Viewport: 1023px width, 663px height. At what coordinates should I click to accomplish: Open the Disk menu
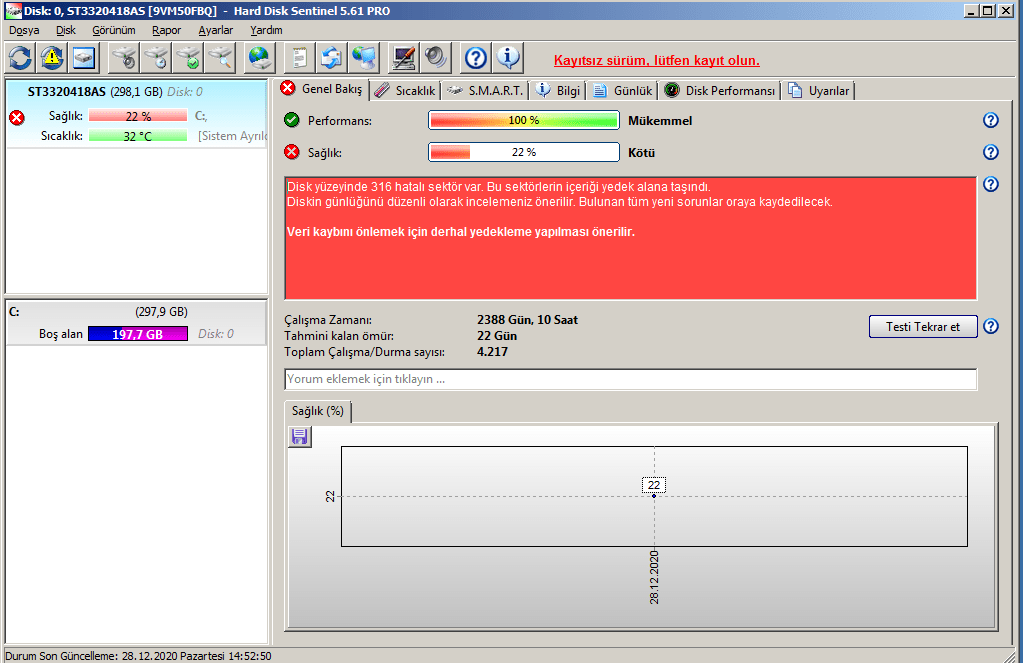(66, 30)
